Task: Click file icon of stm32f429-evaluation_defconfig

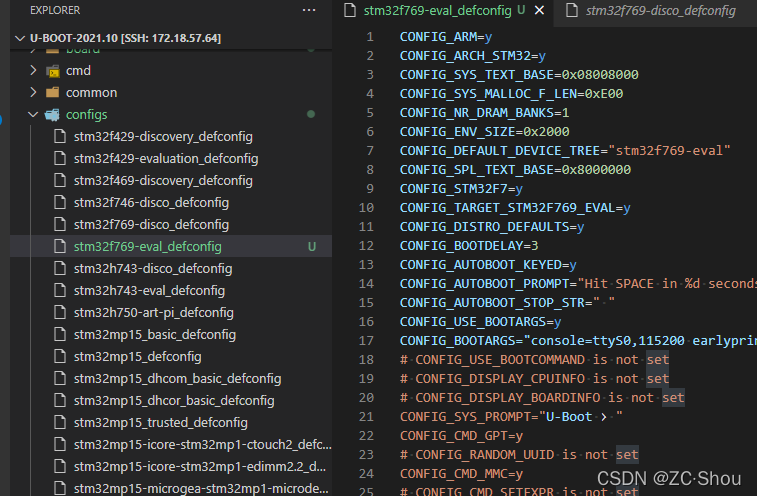Action: tap(60, 158)
